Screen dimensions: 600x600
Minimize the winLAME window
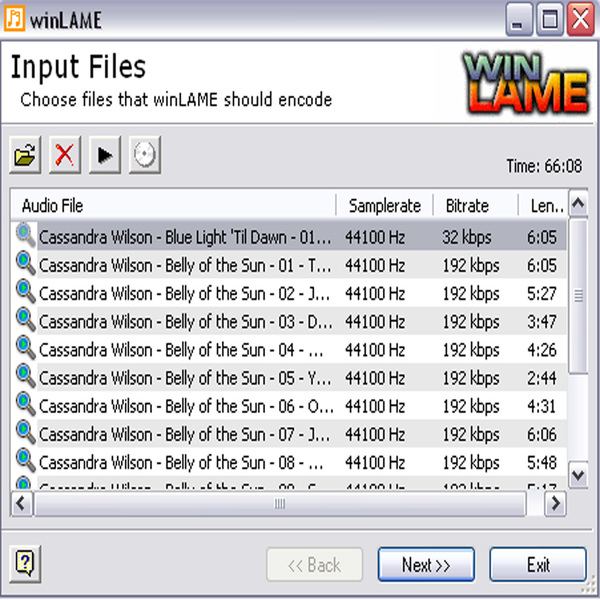tap(519, 19)
